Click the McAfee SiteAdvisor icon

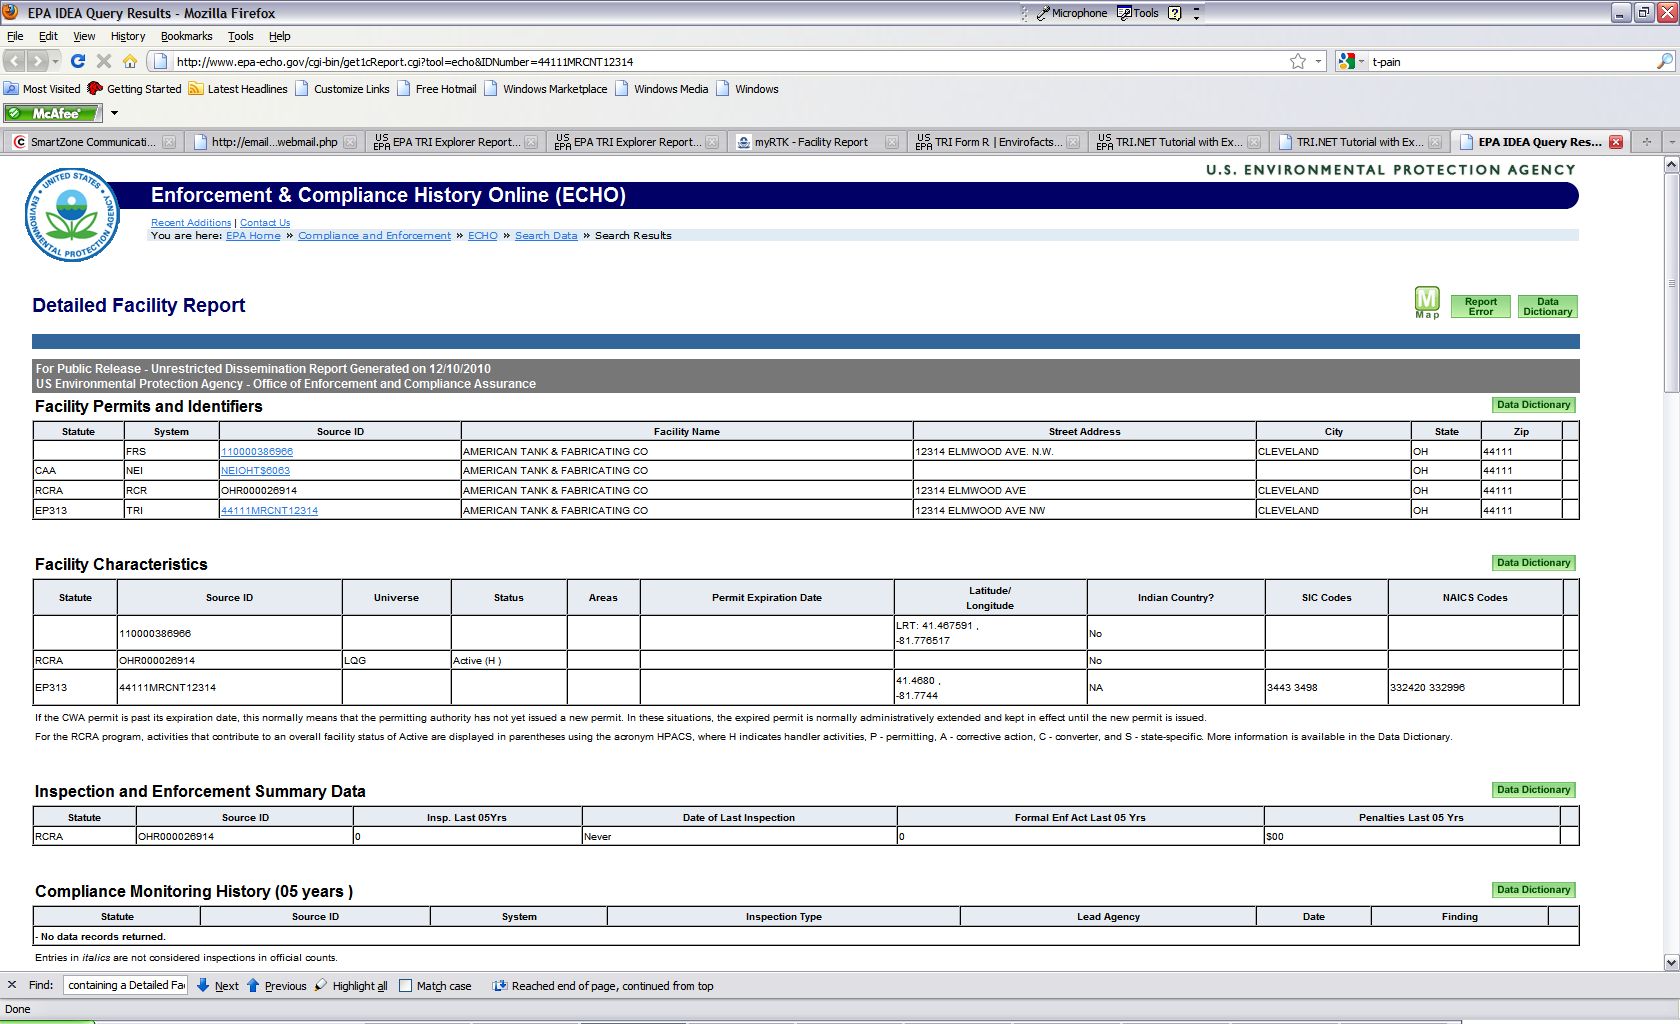point(50,113)
